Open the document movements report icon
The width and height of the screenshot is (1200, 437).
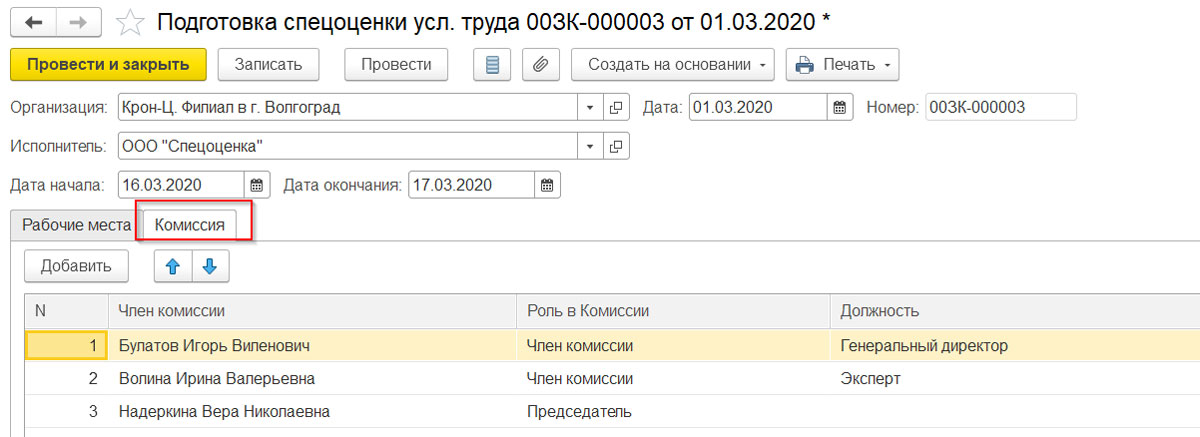(x=491, y=65)
